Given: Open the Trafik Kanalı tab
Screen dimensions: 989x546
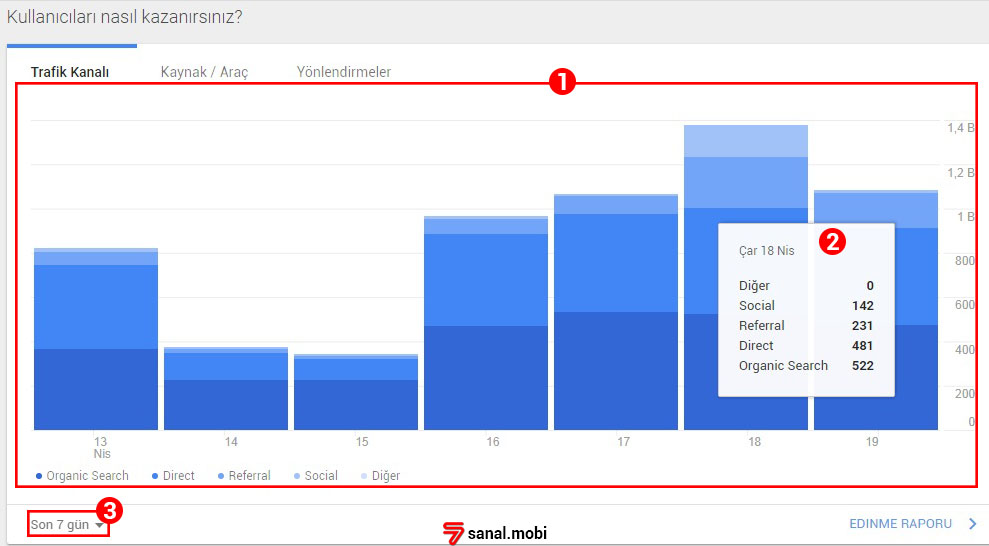Looking at the screenshot, I should pos(69,72).
